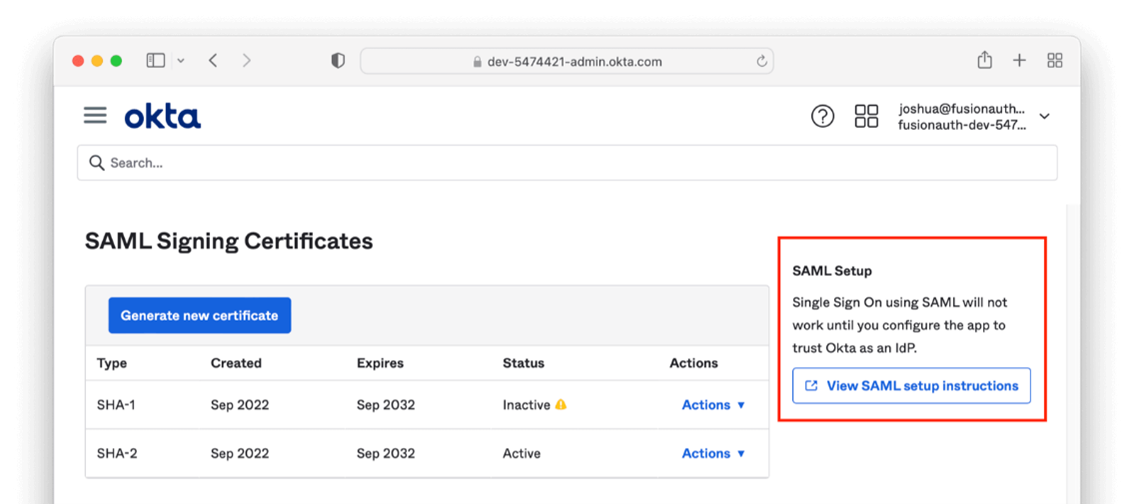Reload the page using the refresh icon
Image resolution: width=1134 pixels, height=504 pixels.
761,61
